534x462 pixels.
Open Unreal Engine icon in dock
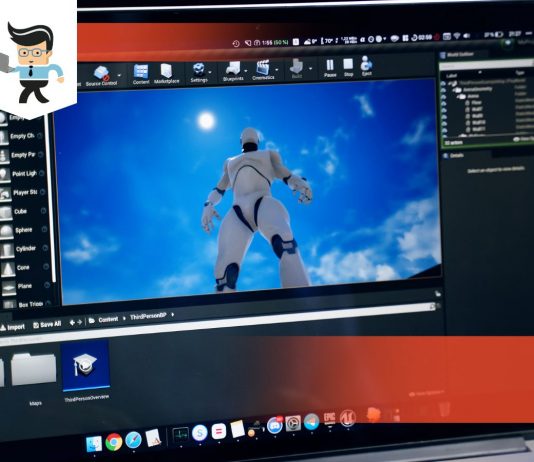pos(348,417)
